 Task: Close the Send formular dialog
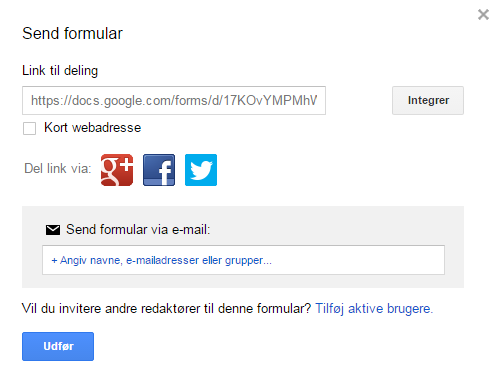[x=483, y=15]
